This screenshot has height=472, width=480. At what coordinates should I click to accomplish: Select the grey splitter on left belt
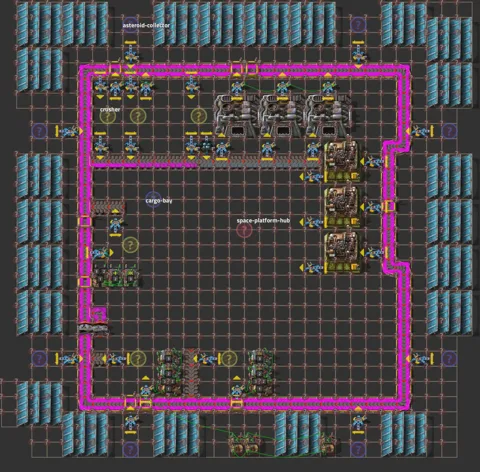93,328
